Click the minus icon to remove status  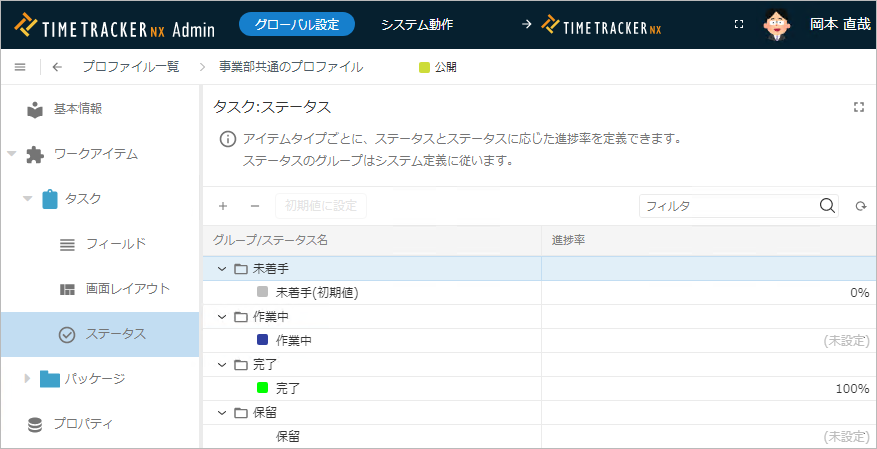pos(255,206)
